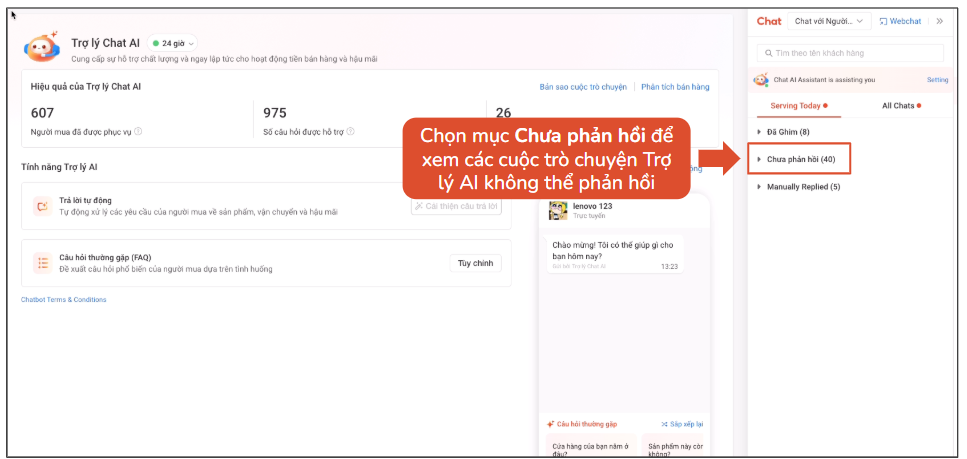
Task: Collapse chat panel with double chevron icon
Action: [940, 21]
